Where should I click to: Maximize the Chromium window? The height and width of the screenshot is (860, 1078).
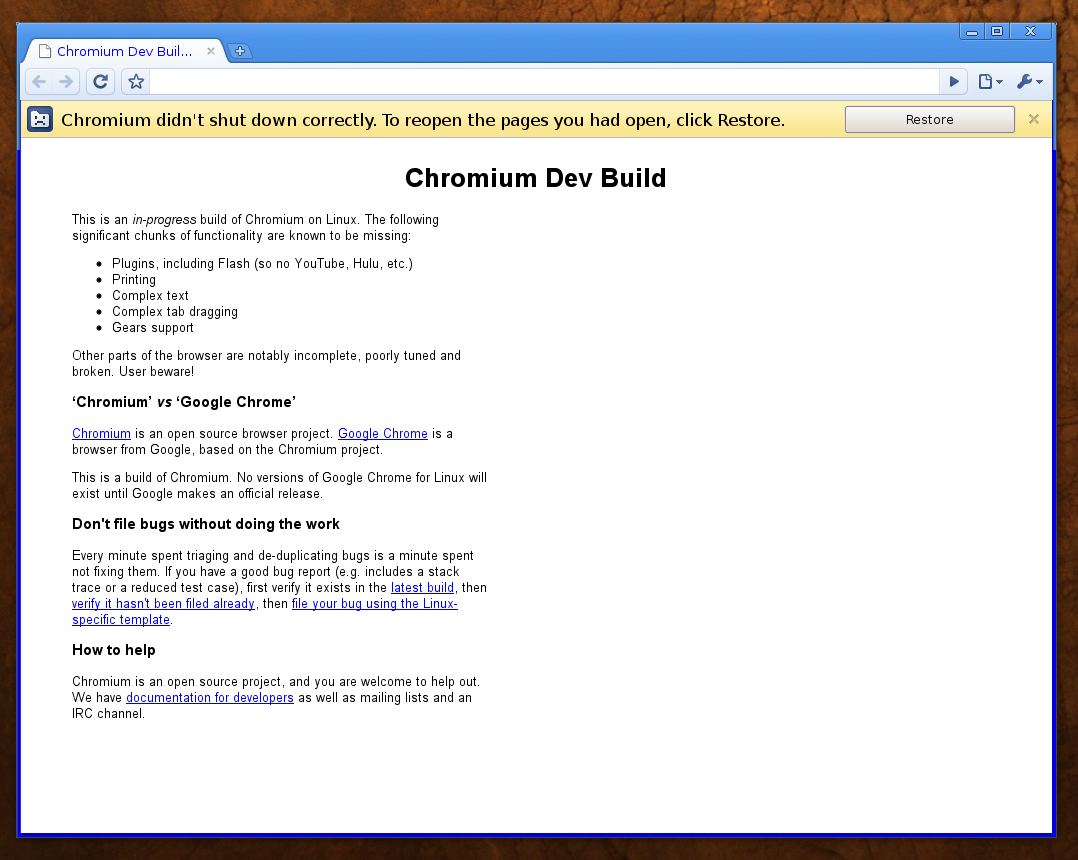click(997, 31)
